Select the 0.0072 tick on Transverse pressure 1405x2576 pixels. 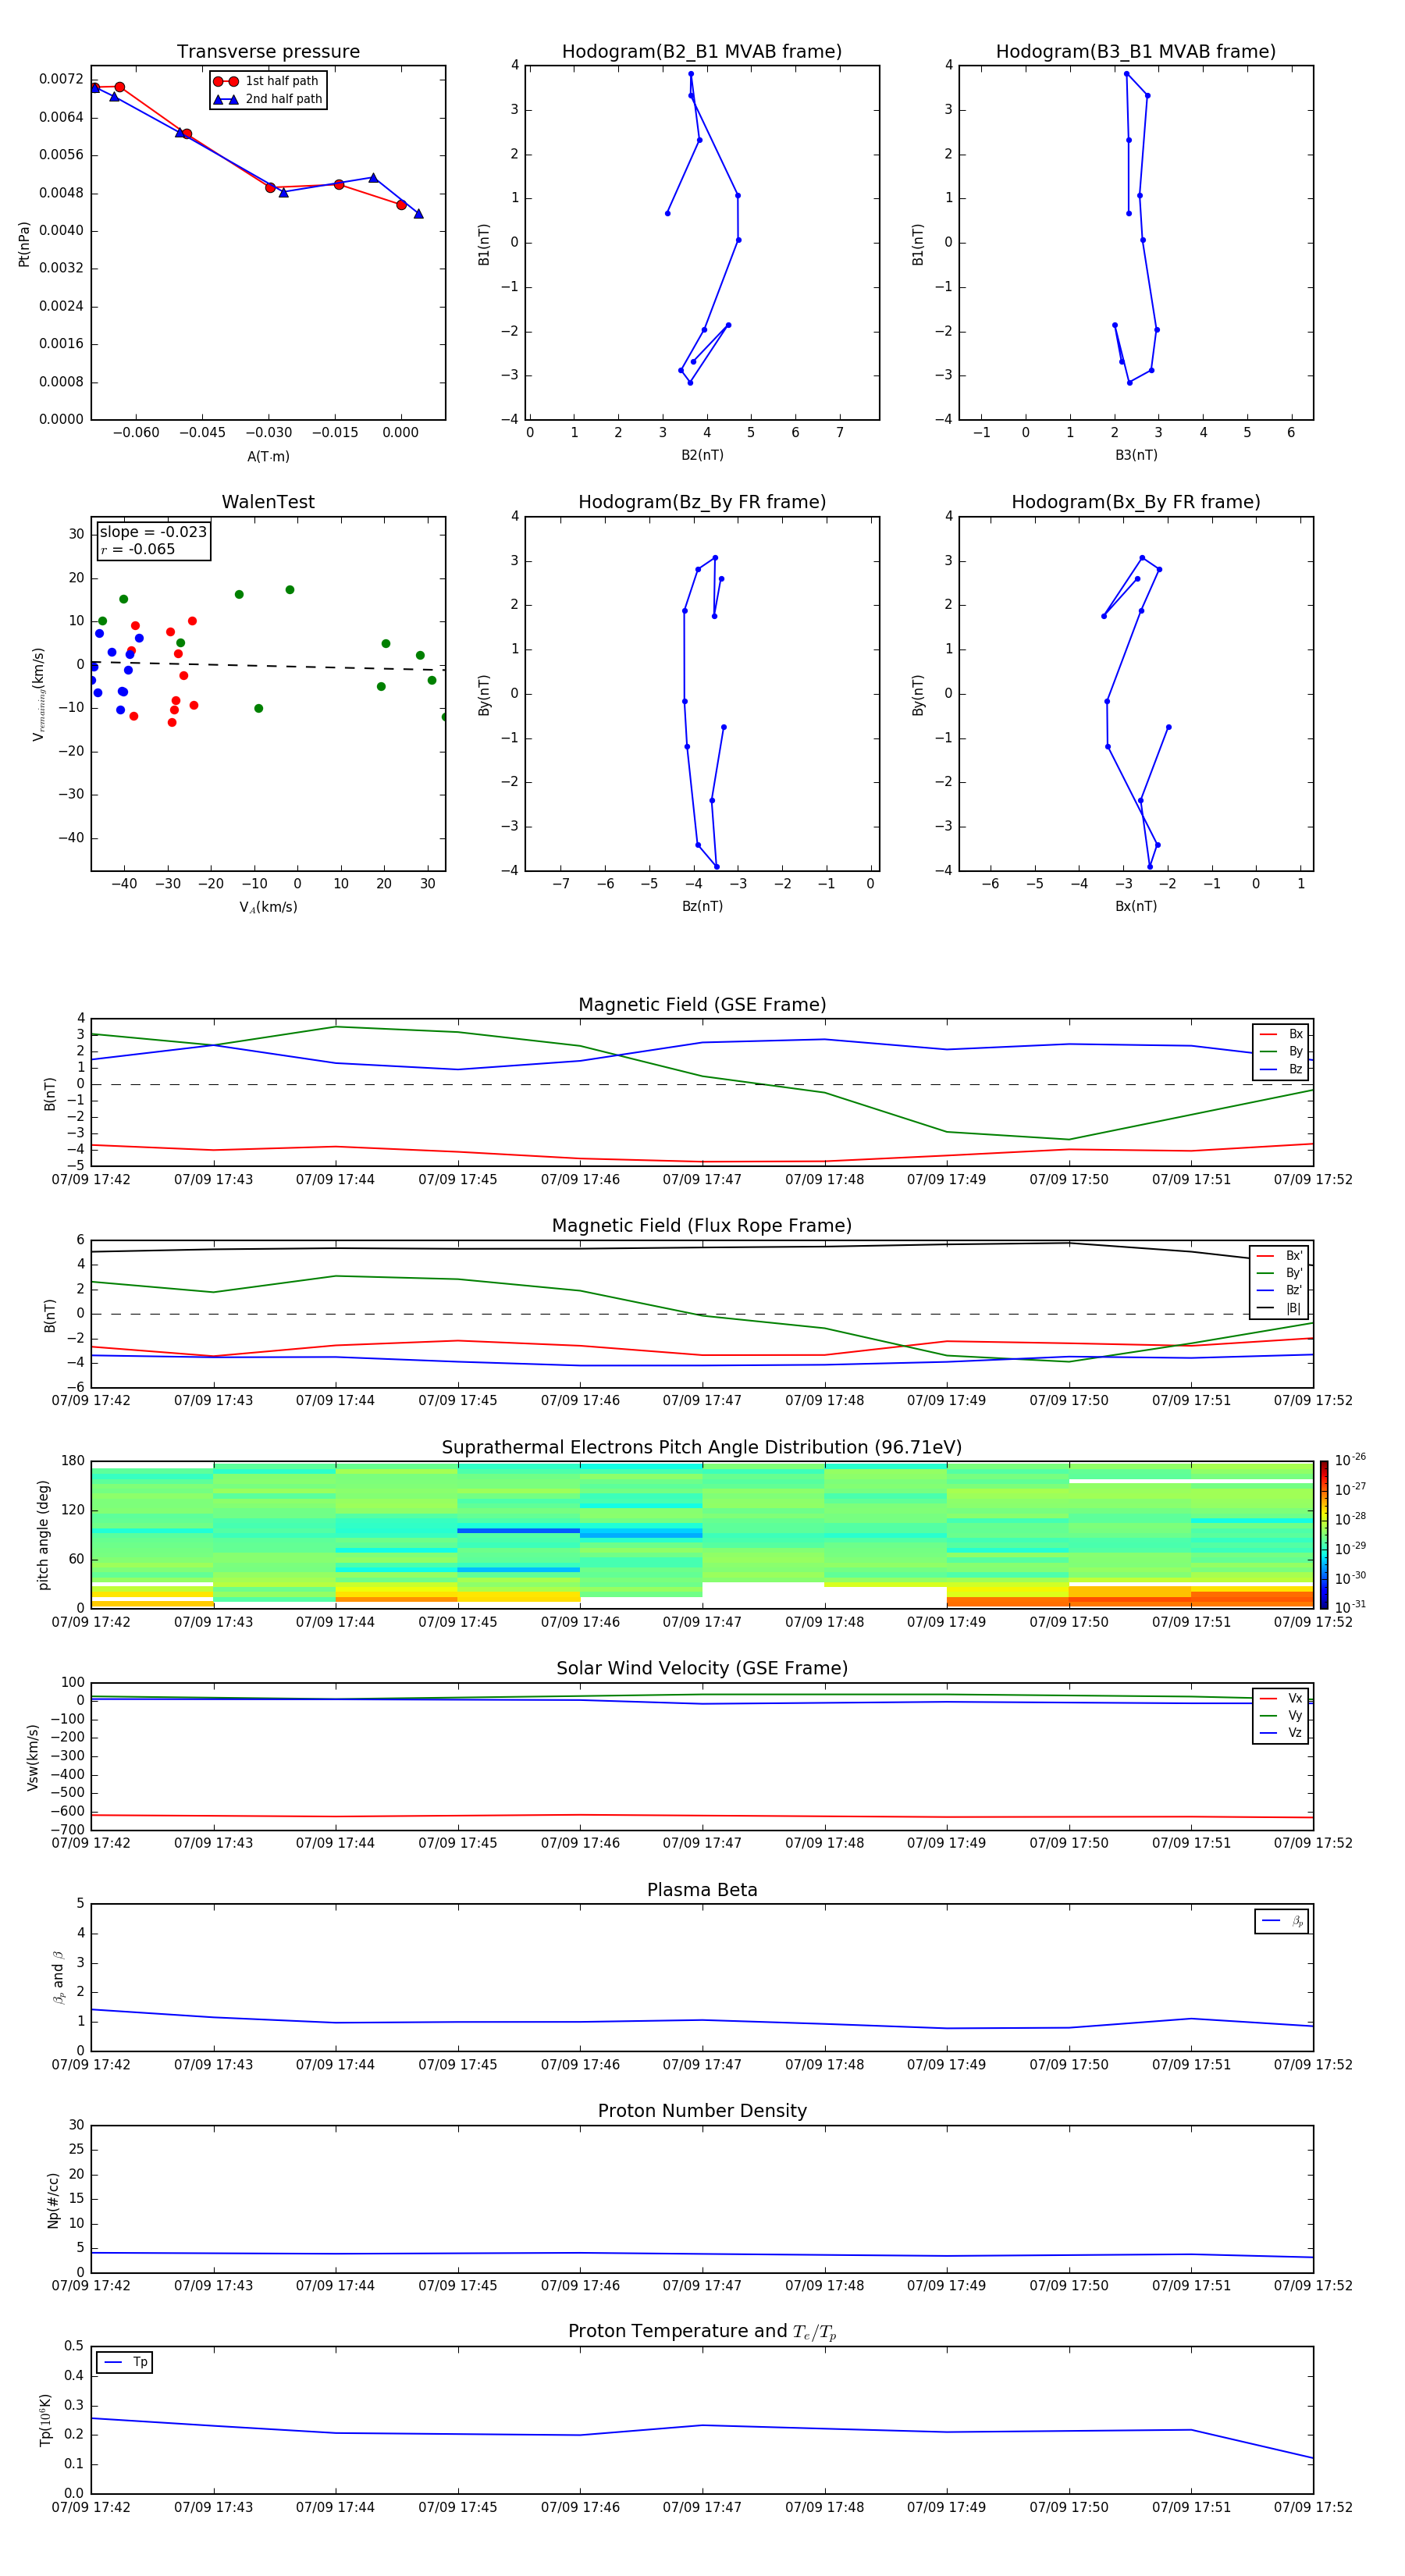(61, 79)
